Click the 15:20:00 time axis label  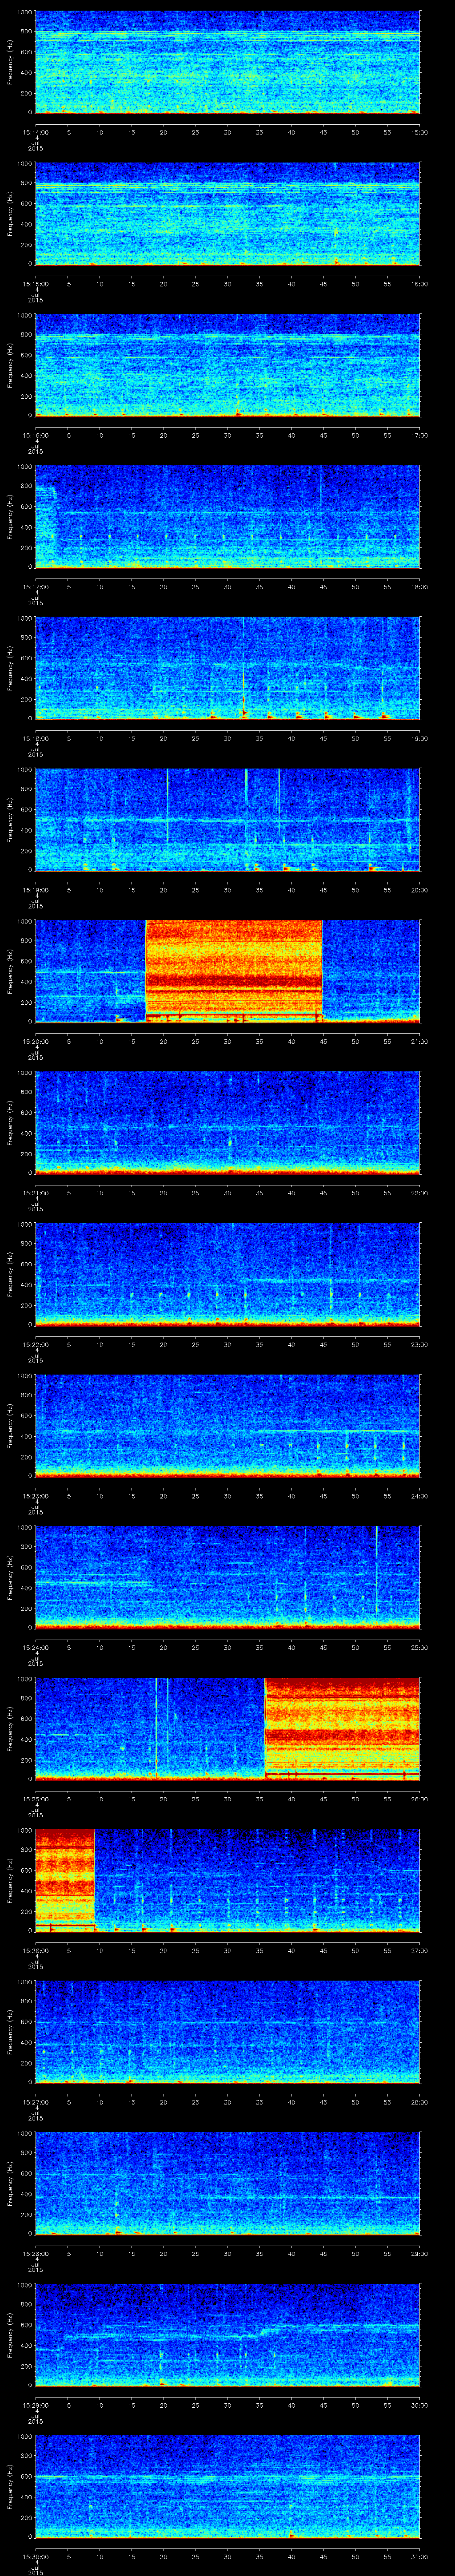(x=35, y=1041)
